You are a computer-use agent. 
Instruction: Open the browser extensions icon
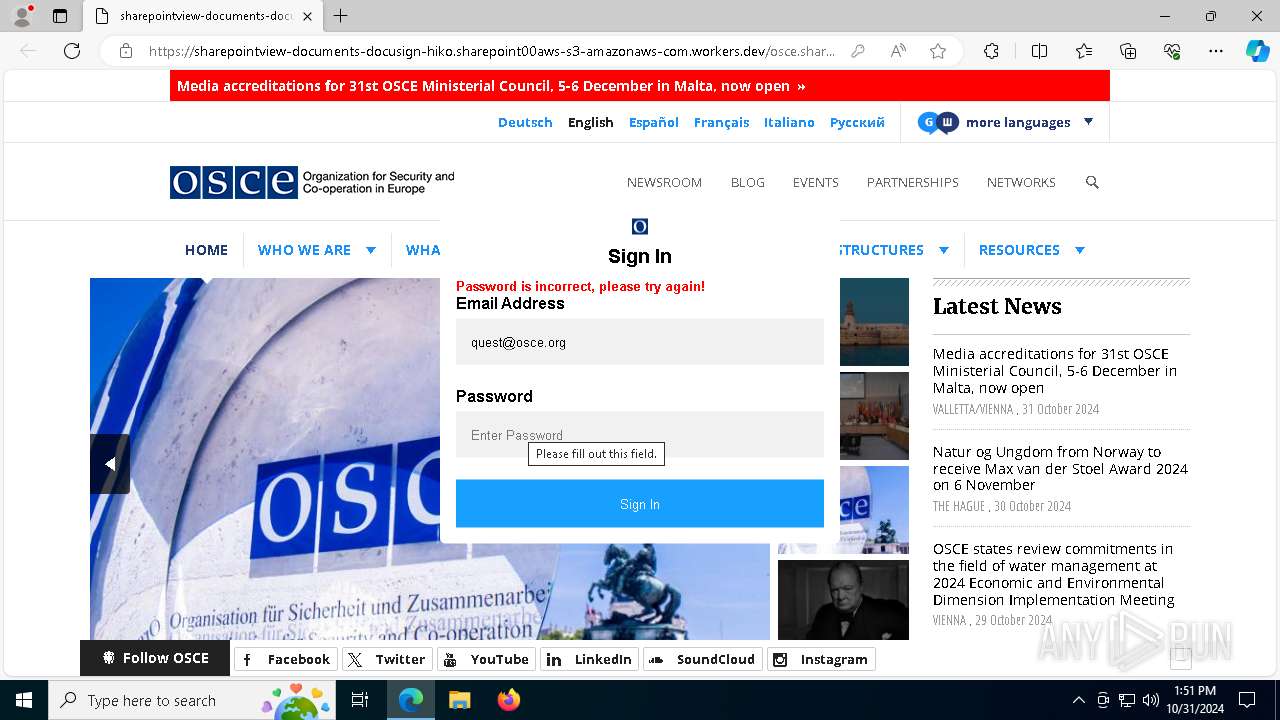(991, 51)
